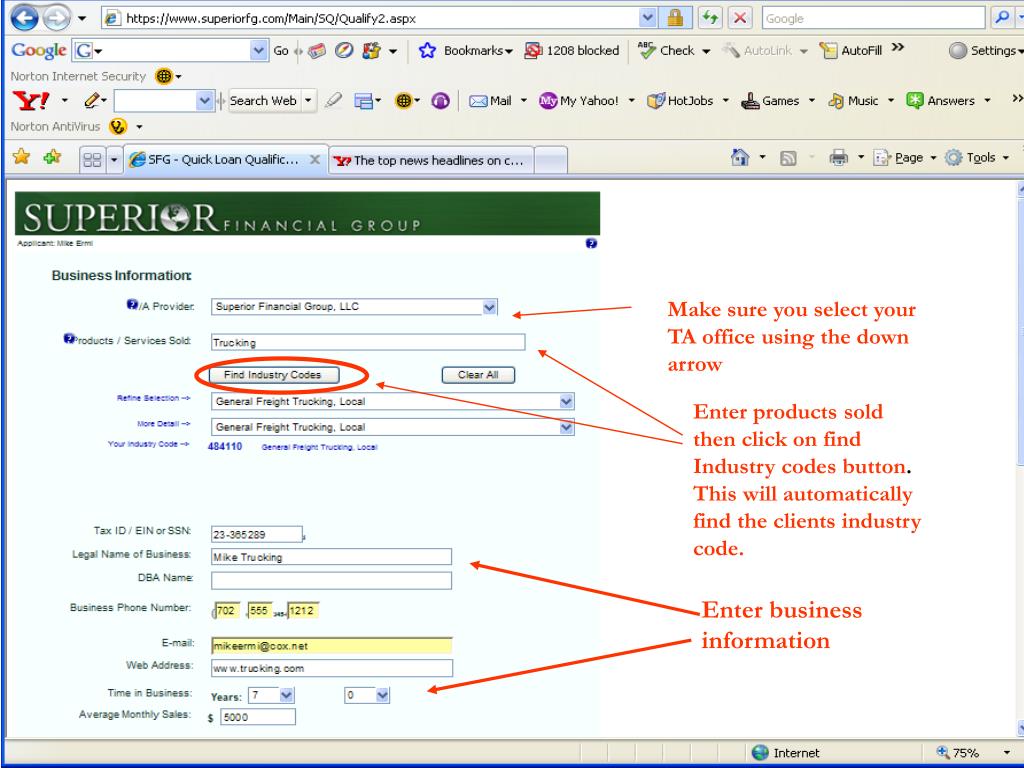Switch to The top news headlines tab
1024x768 pixels.
click(x=432, y=160)
